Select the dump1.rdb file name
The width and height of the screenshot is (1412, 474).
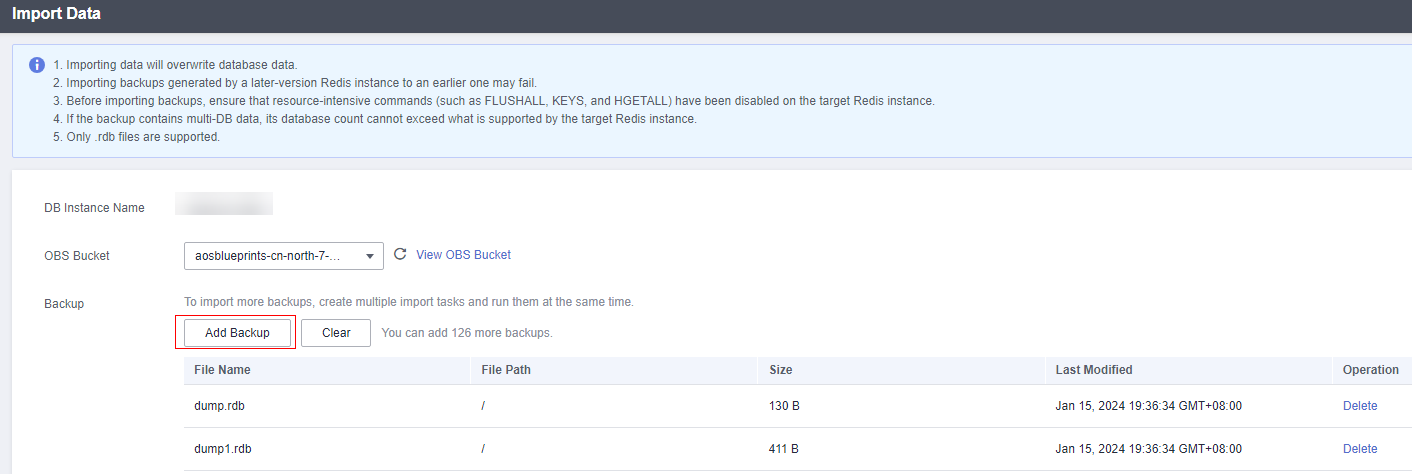click(222, 449)
